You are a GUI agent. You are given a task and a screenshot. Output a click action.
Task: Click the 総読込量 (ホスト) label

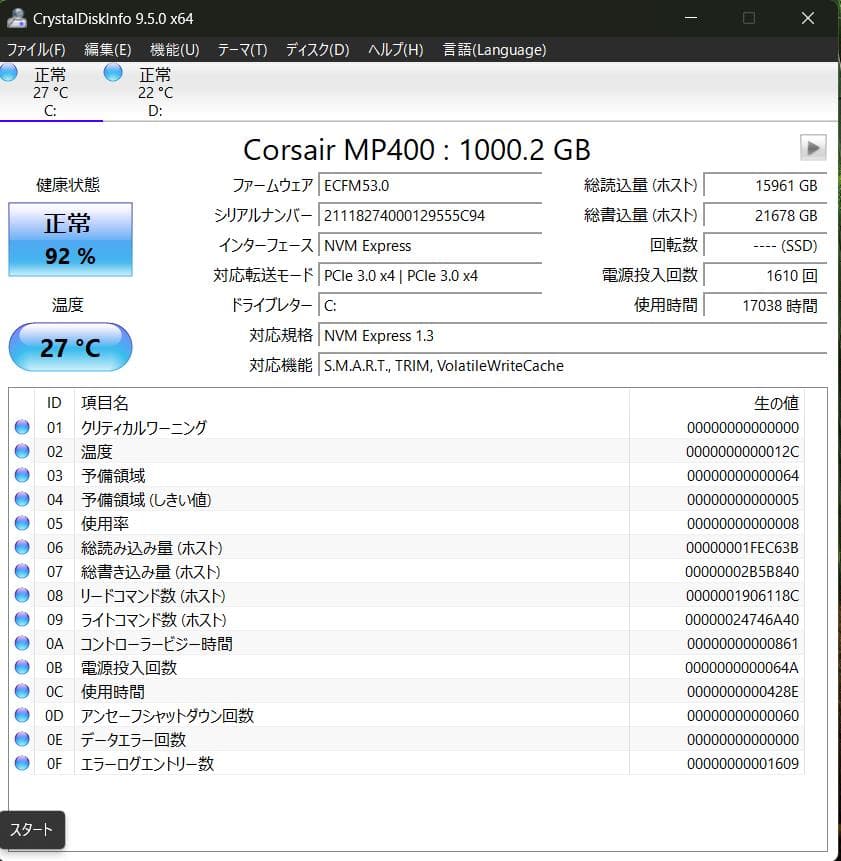pos(640,186)
